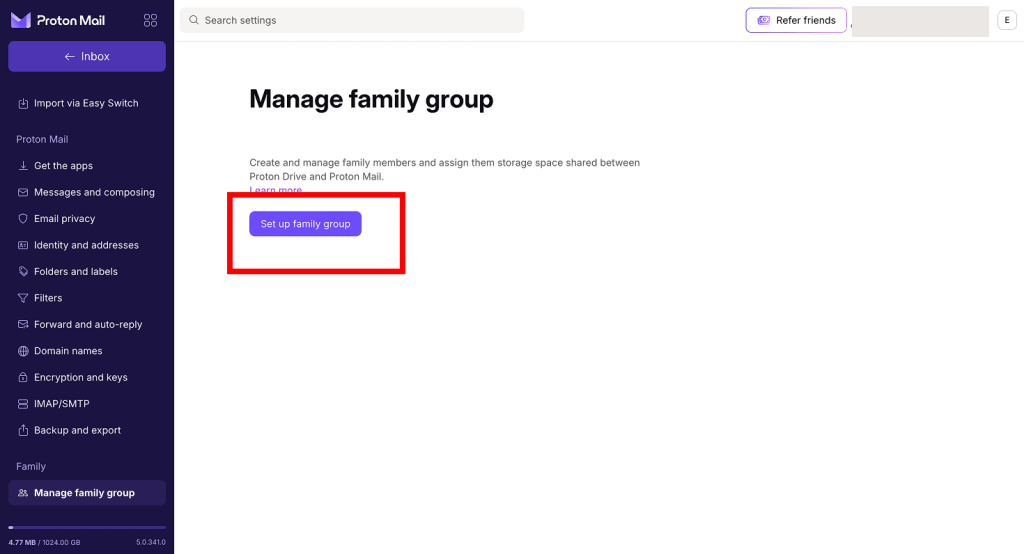This screenshot has height=554, width=1024.
Task: Click the Filters funnel icon
Action: click(23, 298)
